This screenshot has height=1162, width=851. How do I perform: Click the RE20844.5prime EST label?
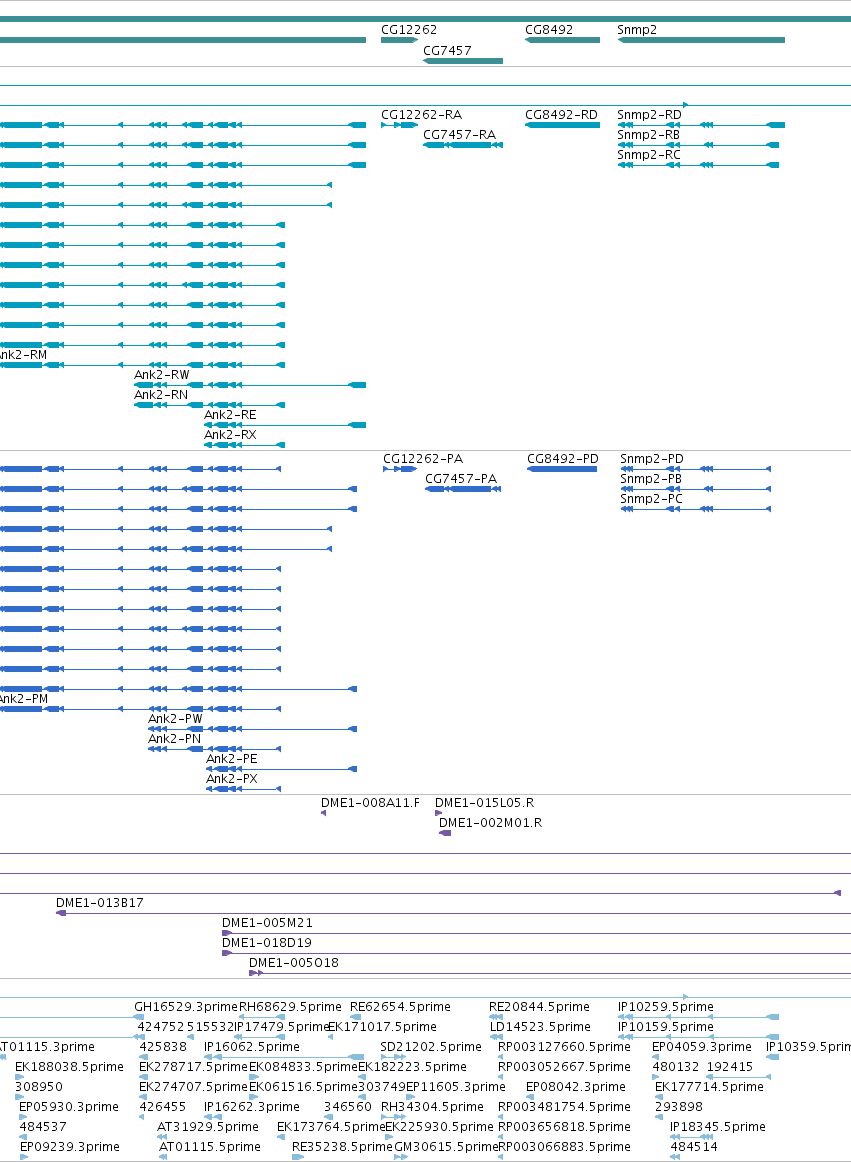click(x=540, y=1006)
